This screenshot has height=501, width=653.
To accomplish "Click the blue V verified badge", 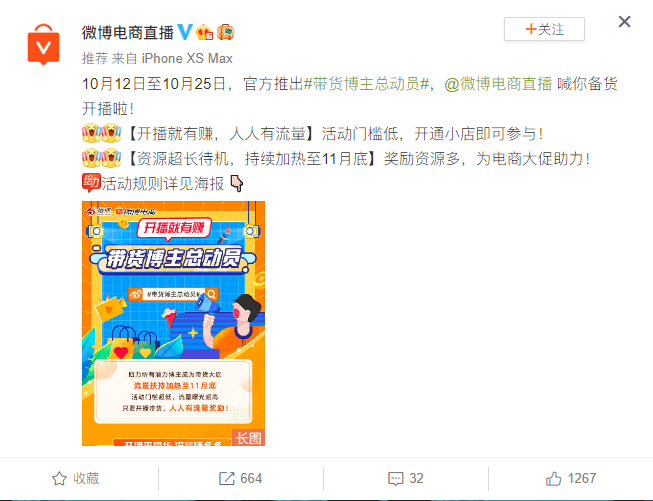I will [185, 32].
